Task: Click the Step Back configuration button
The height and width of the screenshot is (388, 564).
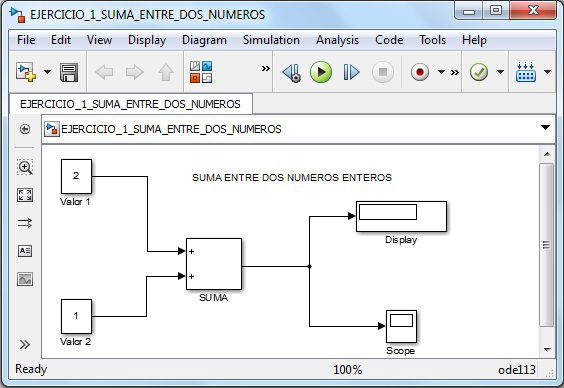Action: click(292, 73)
